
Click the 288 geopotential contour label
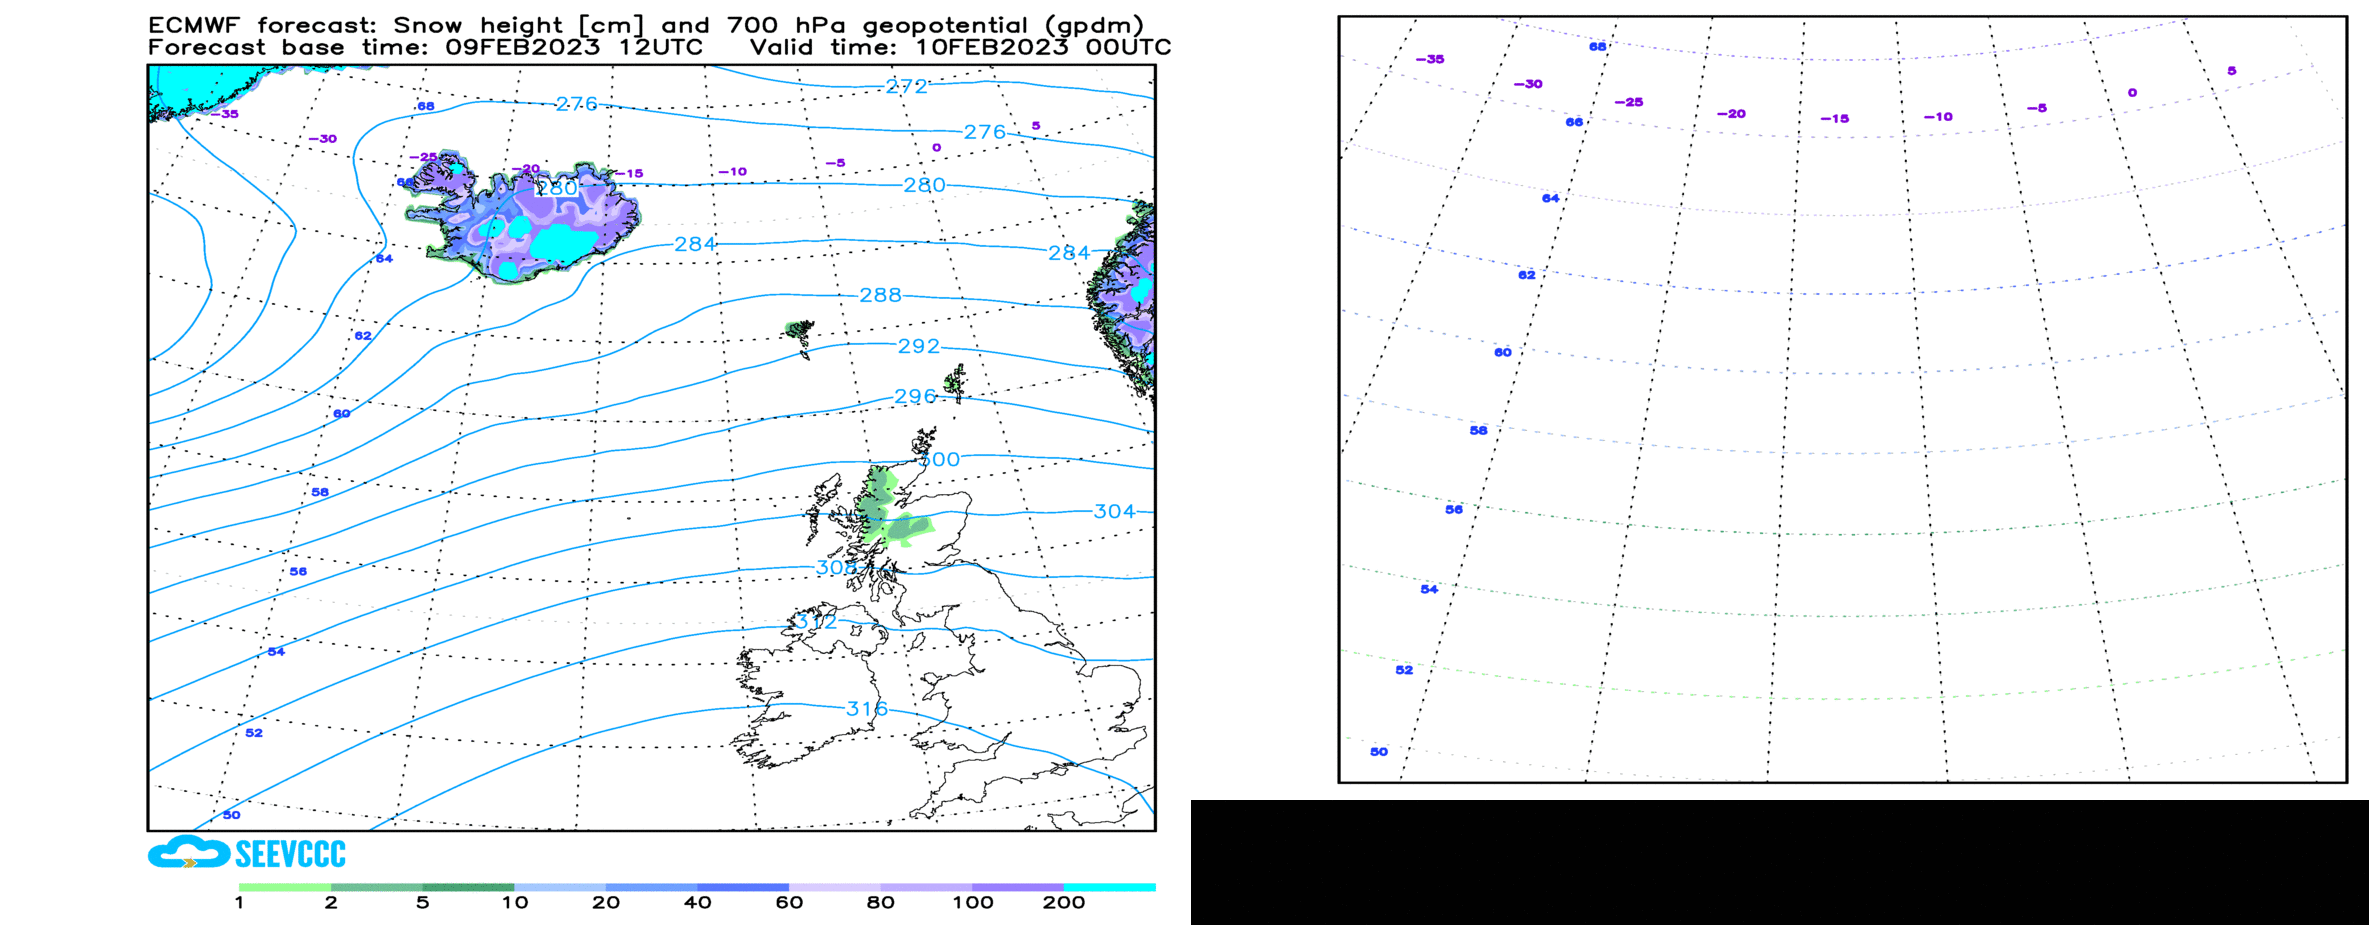click(x=881, y=295)
